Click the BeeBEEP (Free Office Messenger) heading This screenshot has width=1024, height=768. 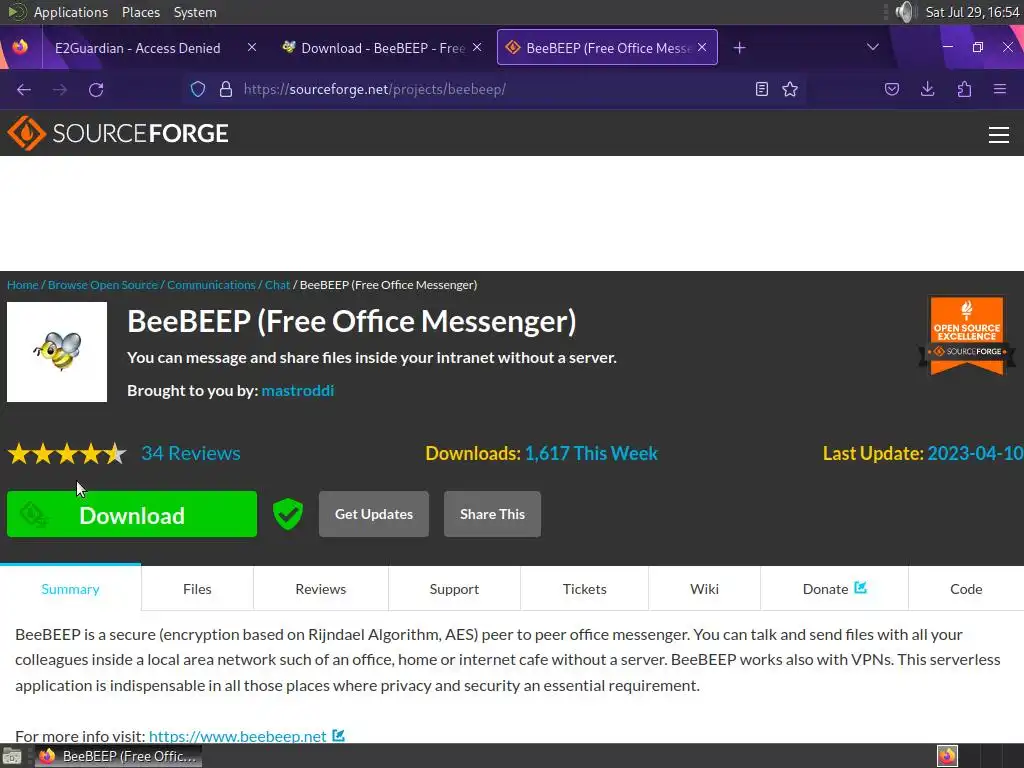point(351,321)
